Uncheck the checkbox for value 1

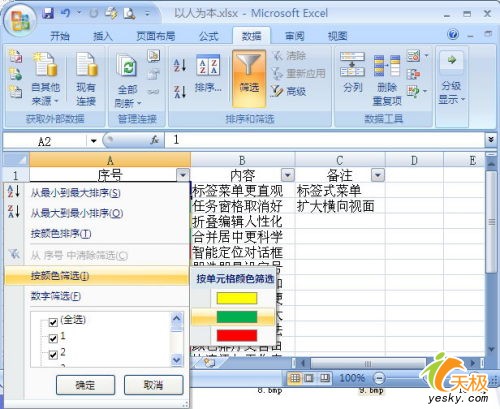click(53, 338)
